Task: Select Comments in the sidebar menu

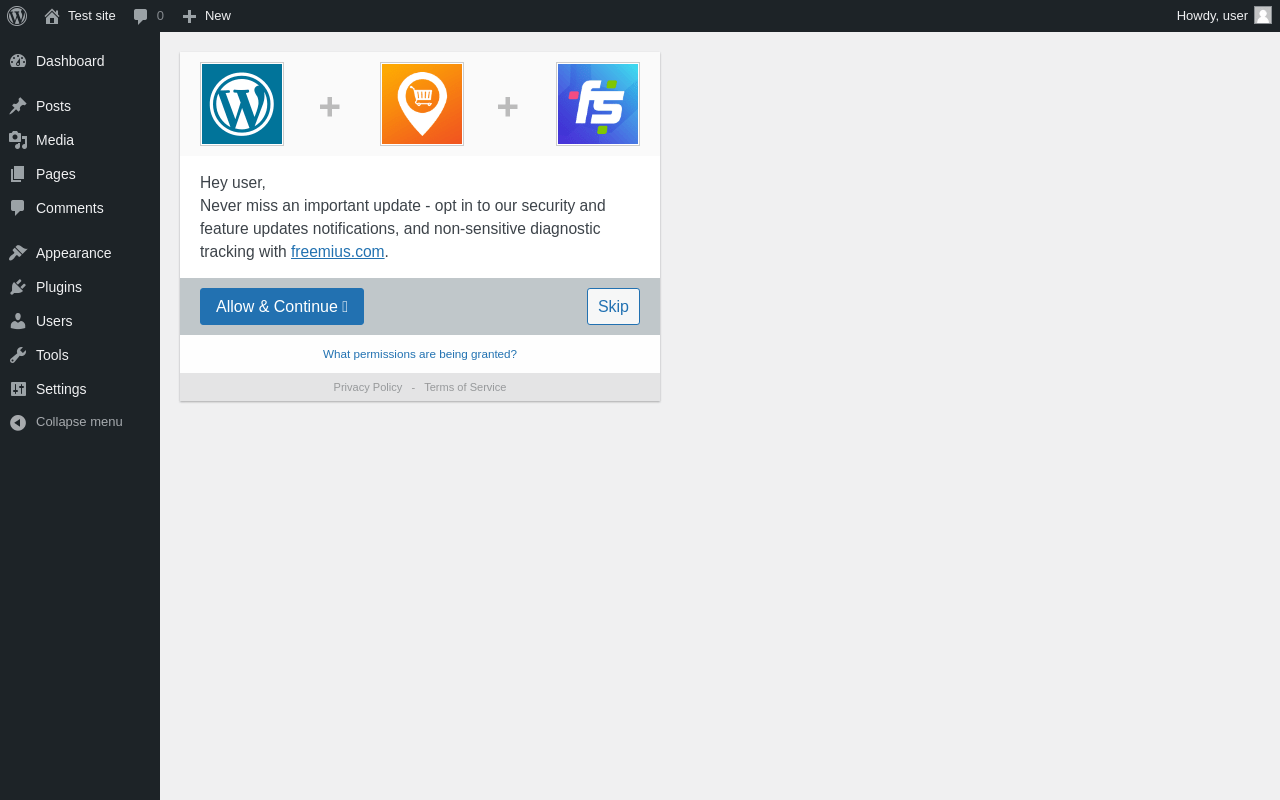Action: point(80,208)
